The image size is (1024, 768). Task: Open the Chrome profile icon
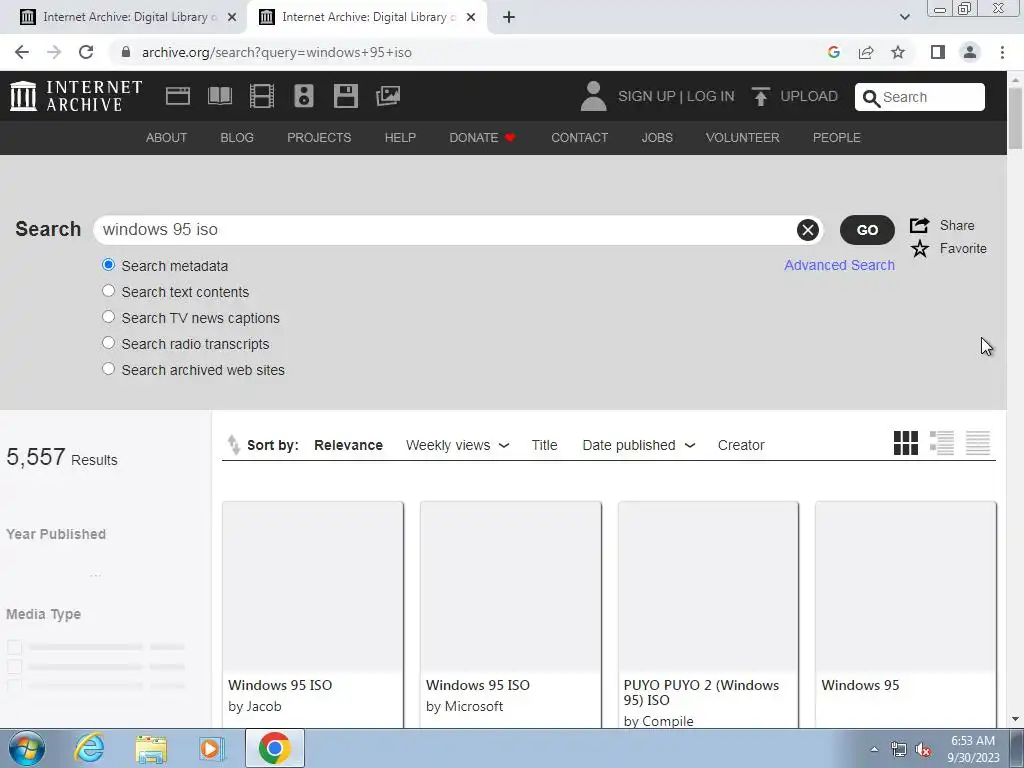click(970, 52)
